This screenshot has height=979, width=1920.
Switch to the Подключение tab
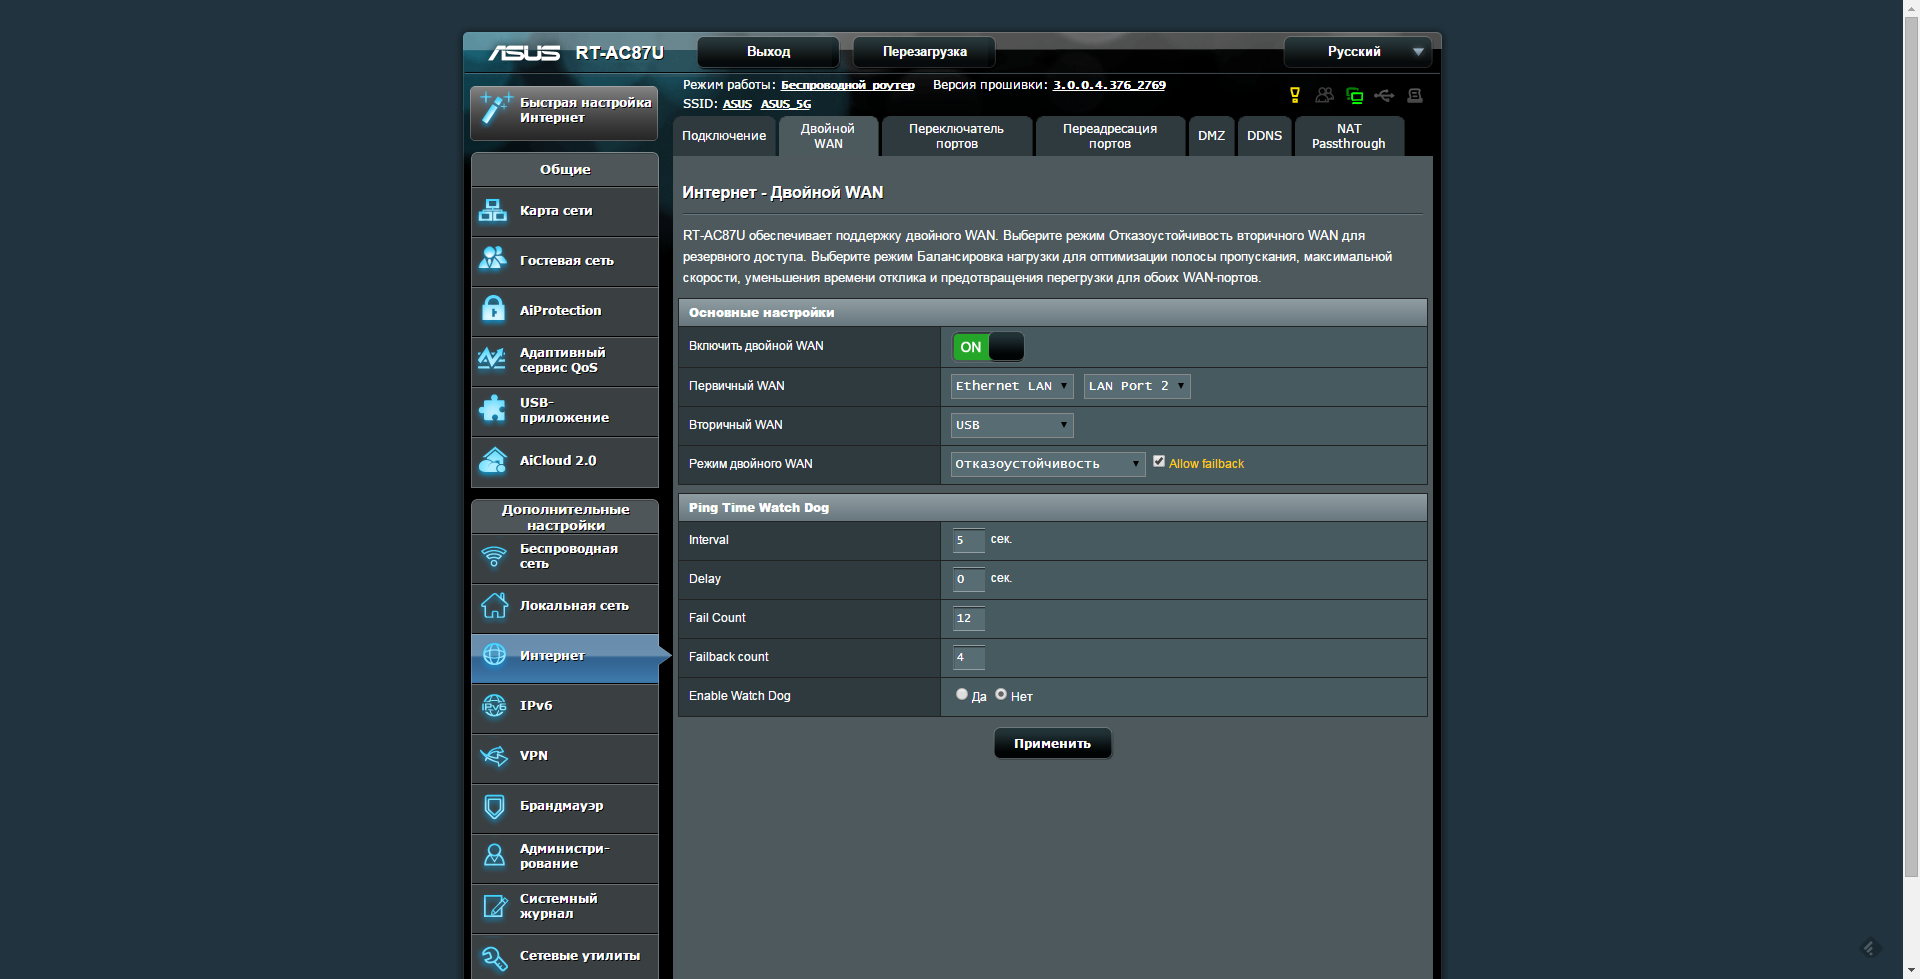tap(724, 136)
